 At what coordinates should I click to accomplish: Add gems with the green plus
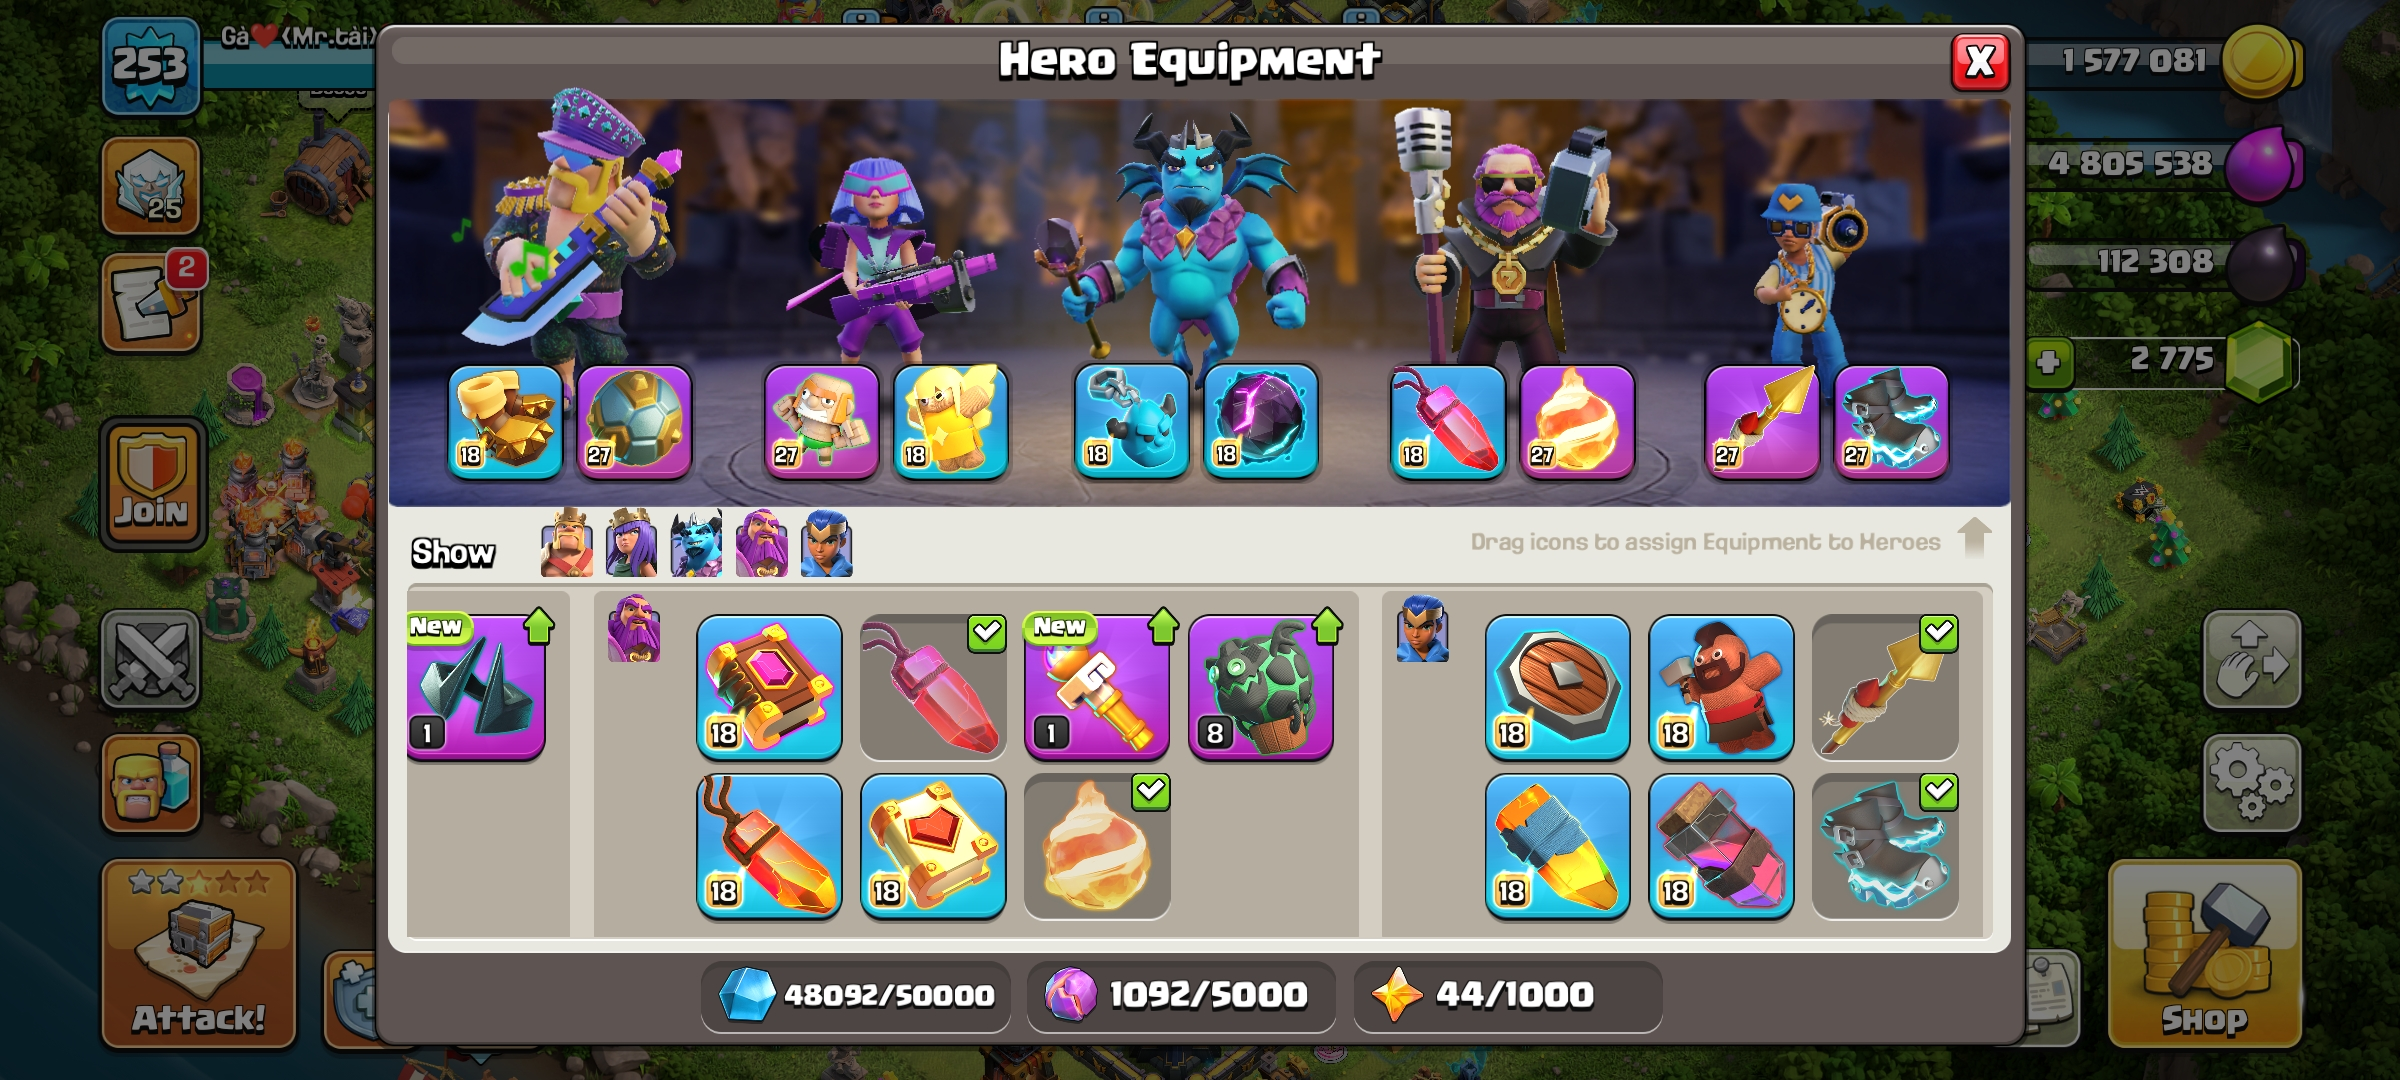click(x=2048, y=361)
